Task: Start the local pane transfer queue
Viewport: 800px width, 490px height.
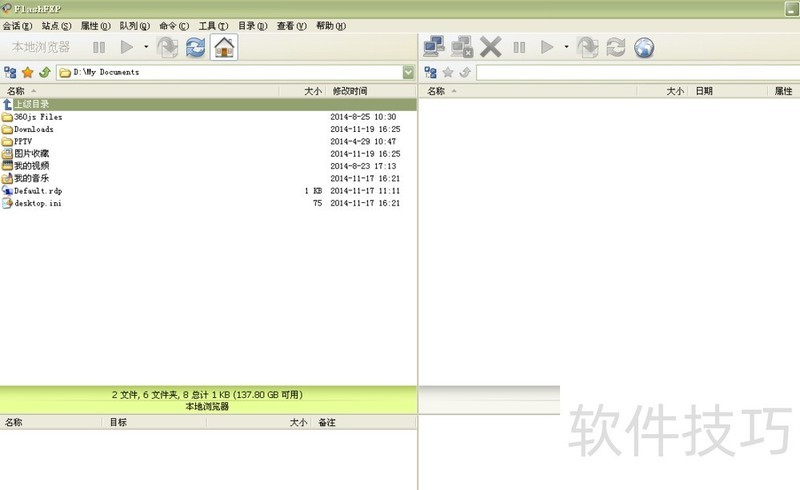Action: point(127,47)
